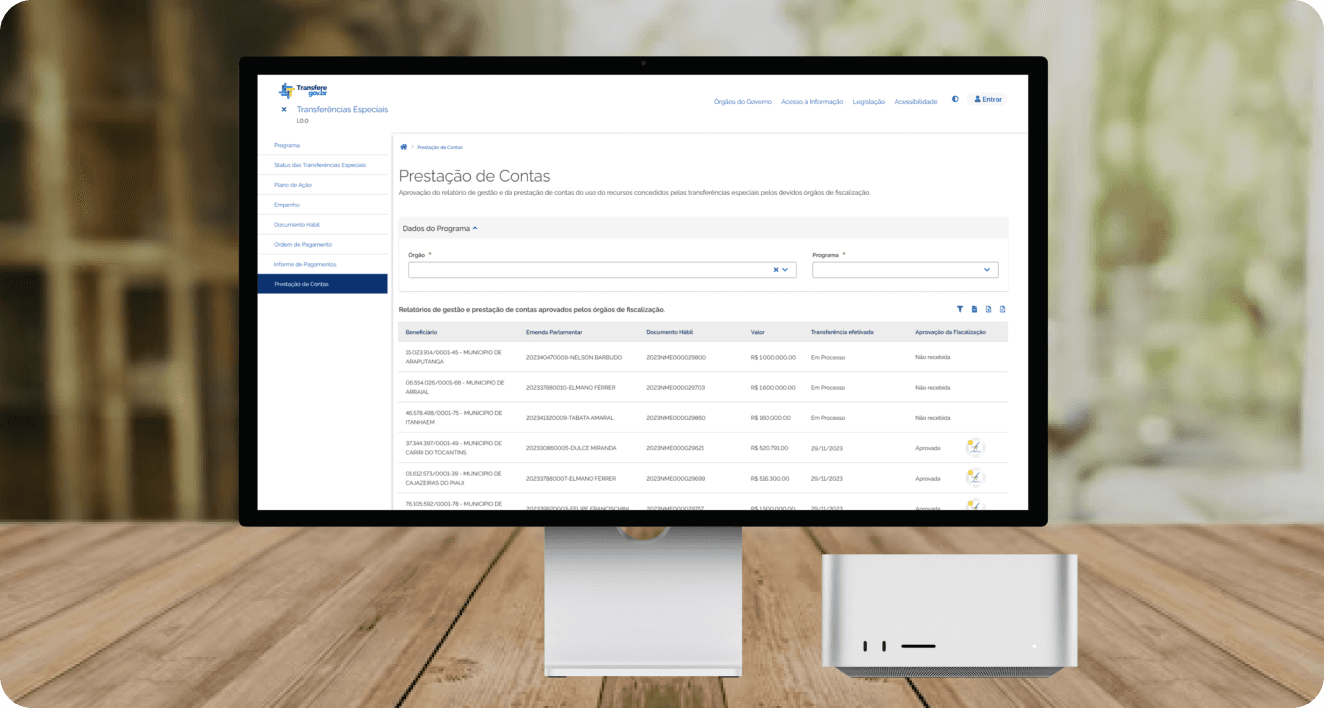Click Aprovada status in DULCE MIRANDA row

[928, 448]
